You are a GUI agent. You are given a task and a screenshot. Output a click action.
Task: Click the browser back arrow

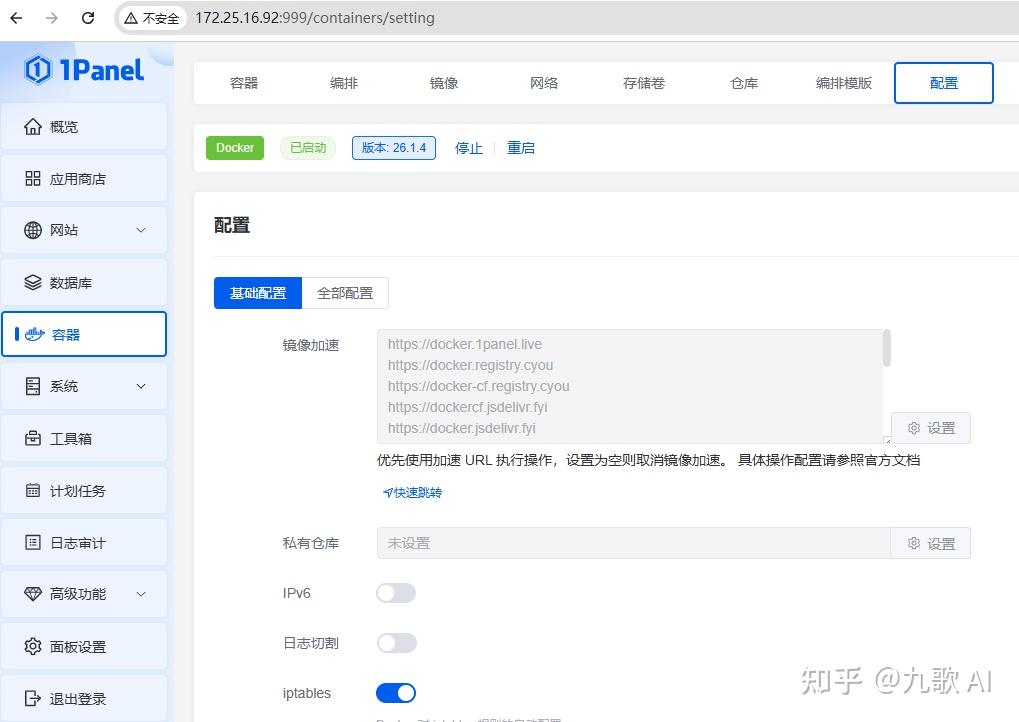(17, 18)
